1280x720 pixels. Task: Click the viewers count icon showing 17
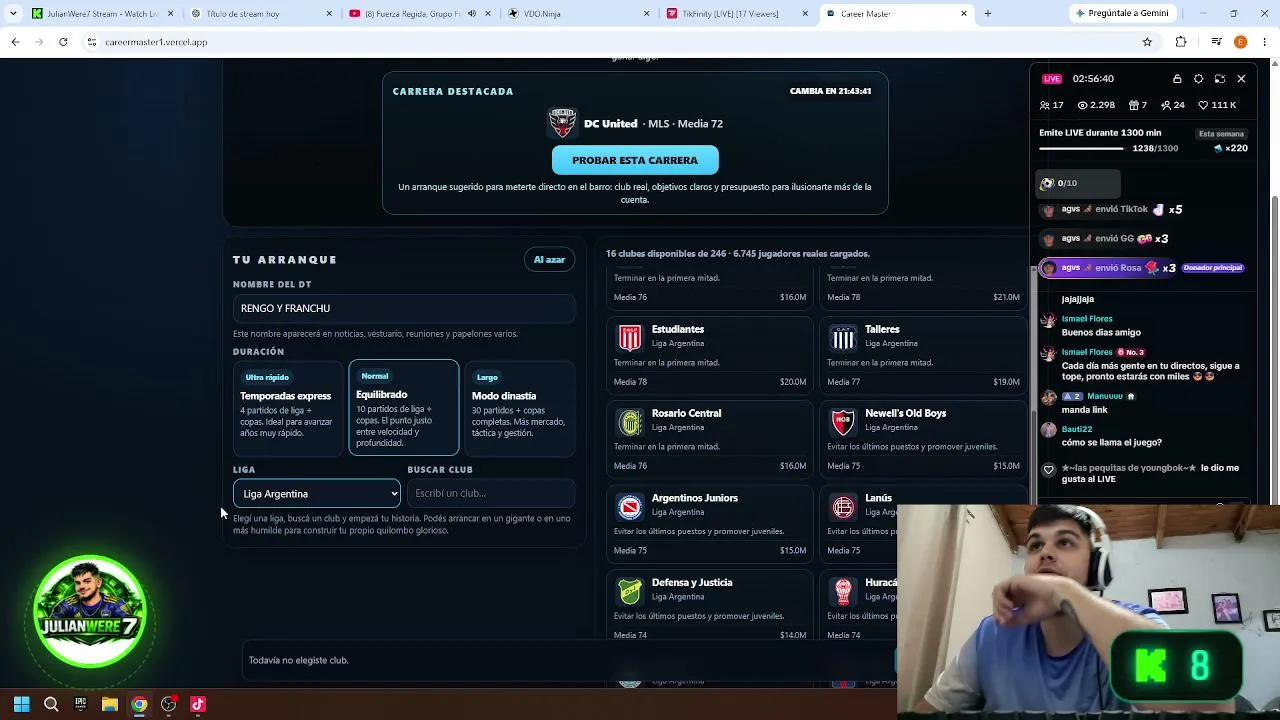(x=1045, y=105)
